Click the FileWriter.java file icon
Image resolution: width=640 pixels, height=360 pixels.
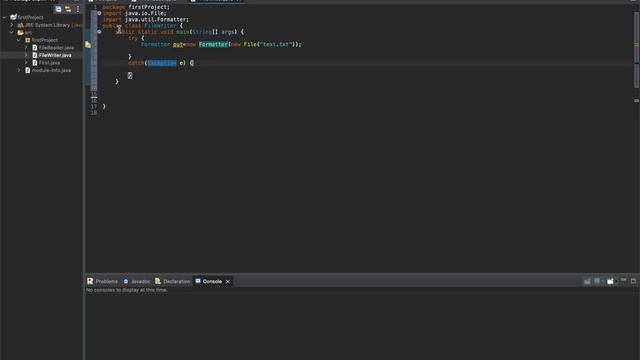point(35,55)
